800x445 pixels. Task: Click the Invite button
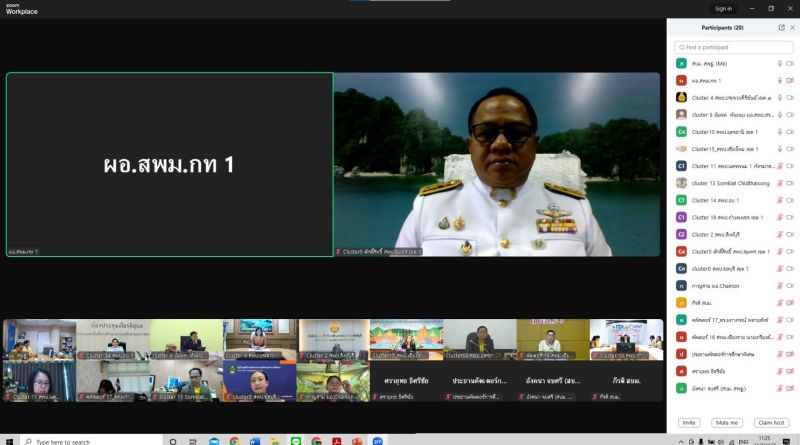[689, 423]
